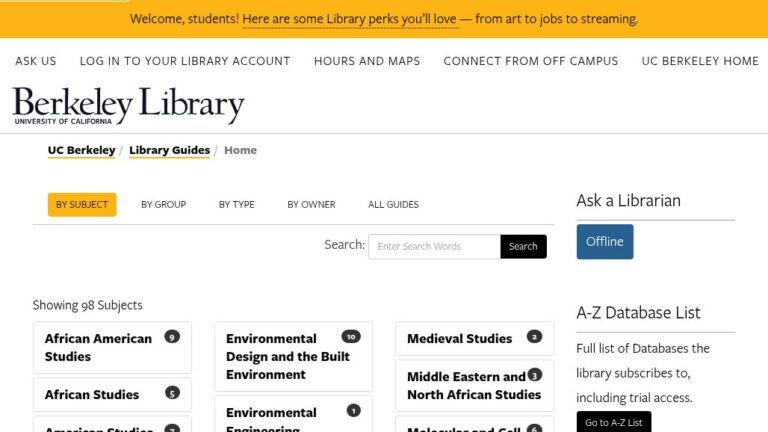This screenshot has width=768, height=432.
Task: Click the 9 badge on African American Studies
Action: click(172, 337)
